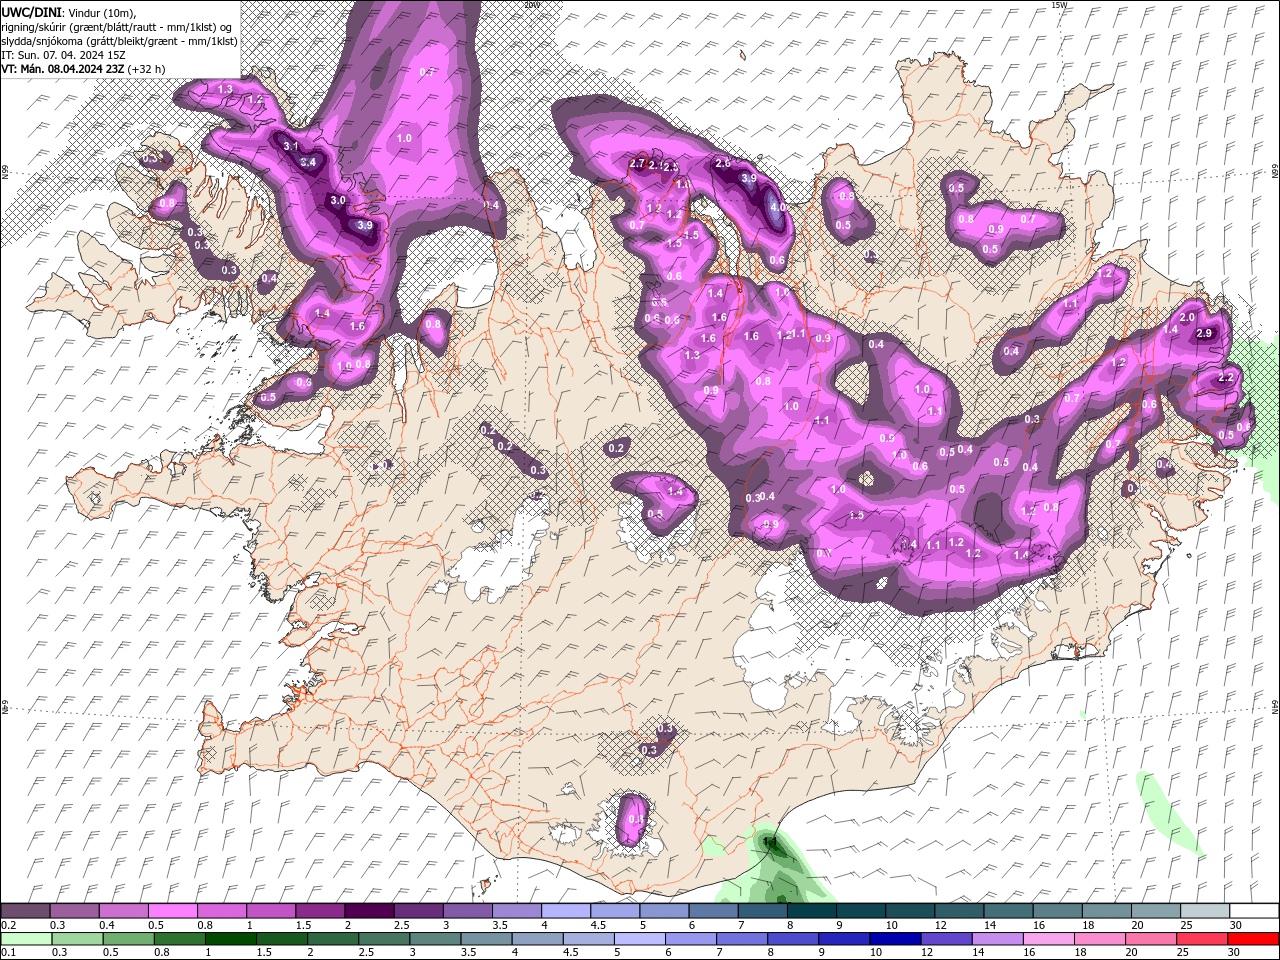
Task: Click the slate blue swatch labeled 6 in top legend row
Action: click(712, 911)
